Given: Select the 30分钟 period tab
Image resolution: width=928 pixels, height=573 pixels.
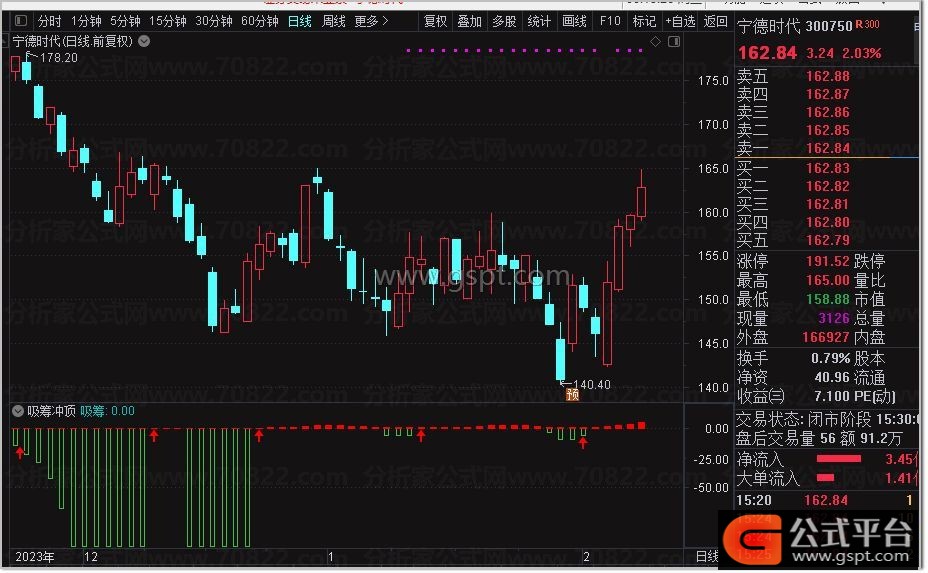Looking at the screenshot, I should click(214, 21).
